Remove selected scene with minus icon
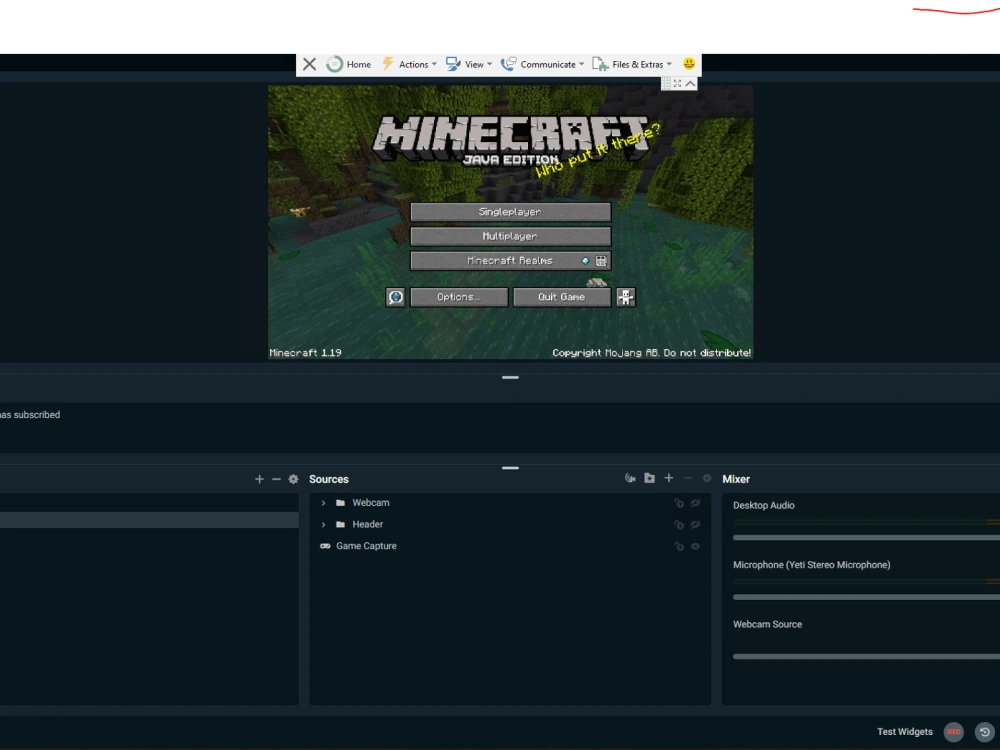The width and height of the screenshot is (1000, 750). click(x=276, y=479)
